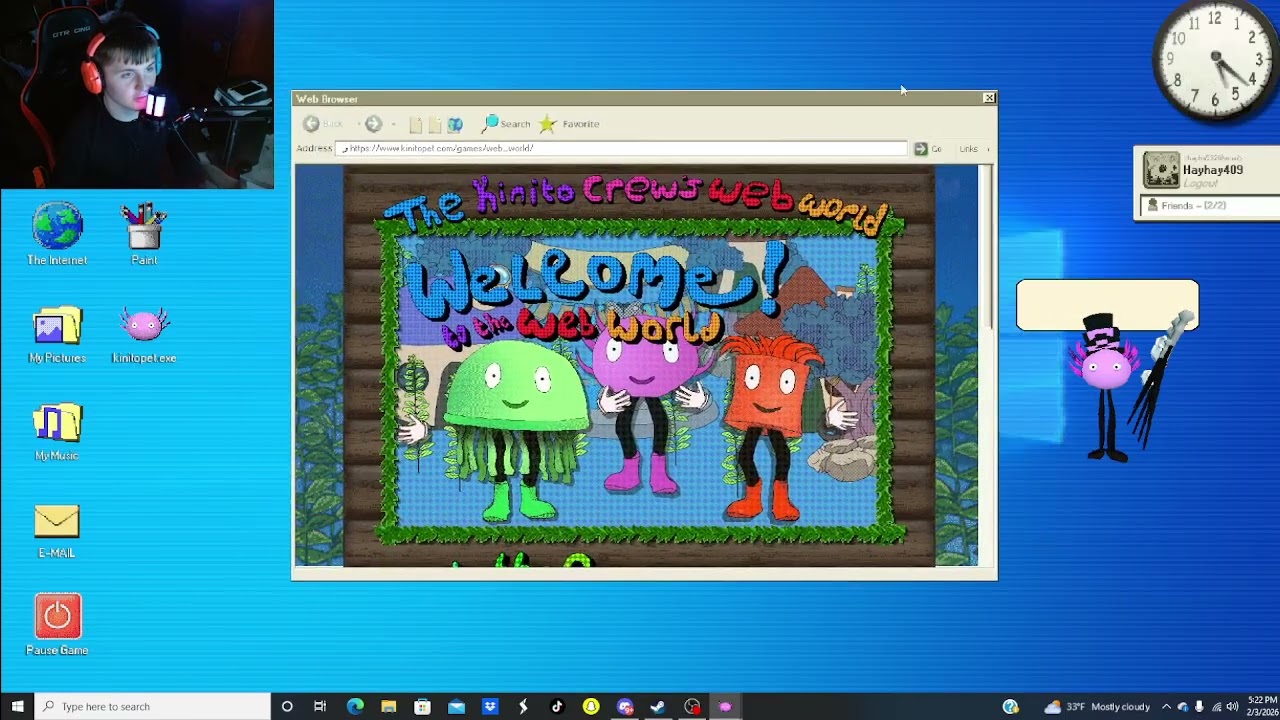The height and width of the screenshot is (720, 1280).
Task: Open the Mail app on the taskbar
Action: (x=456, y=707)
